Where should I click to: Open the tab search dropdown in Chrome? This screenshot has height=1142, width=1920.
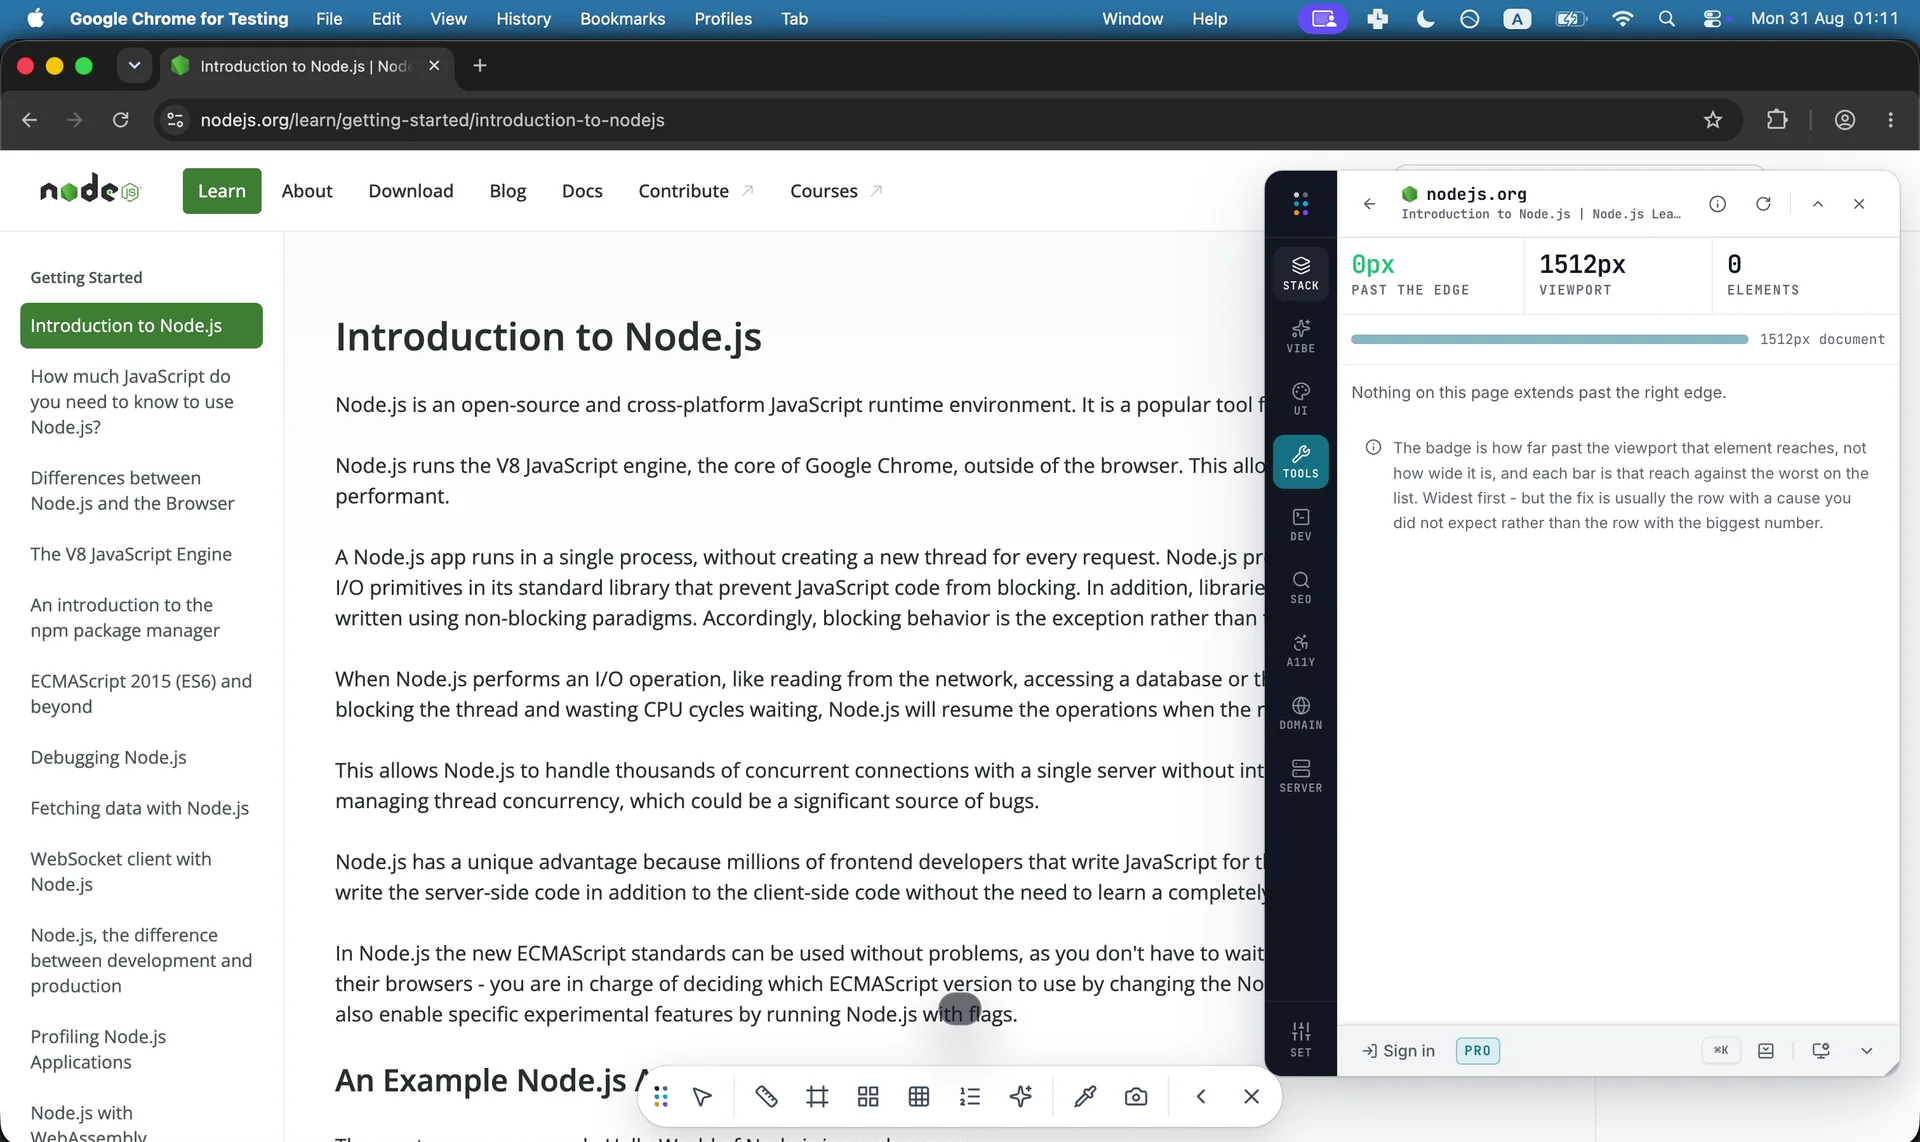[134, 66]
